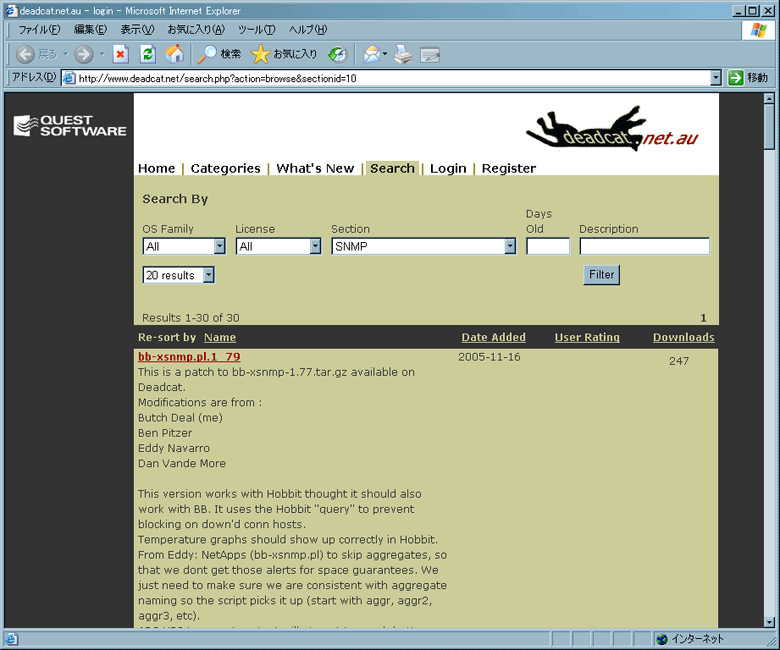Open the Forward button history dropdown arrow

tap(102, 54)
